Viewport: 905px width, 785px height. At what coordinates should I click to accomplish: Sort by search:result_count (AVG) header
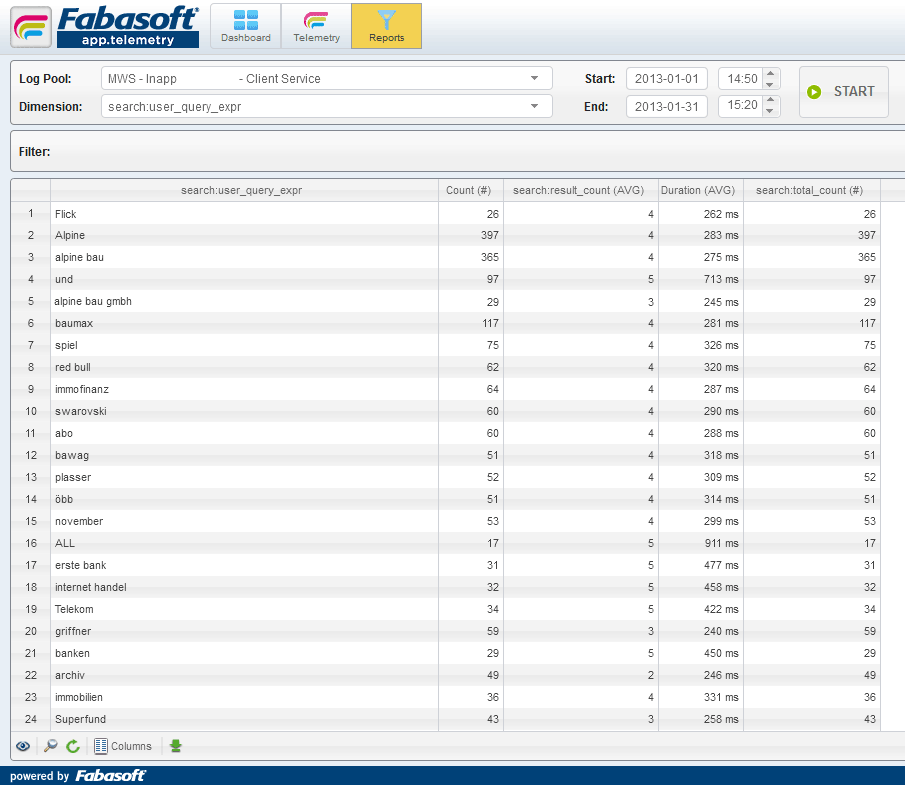581,190
